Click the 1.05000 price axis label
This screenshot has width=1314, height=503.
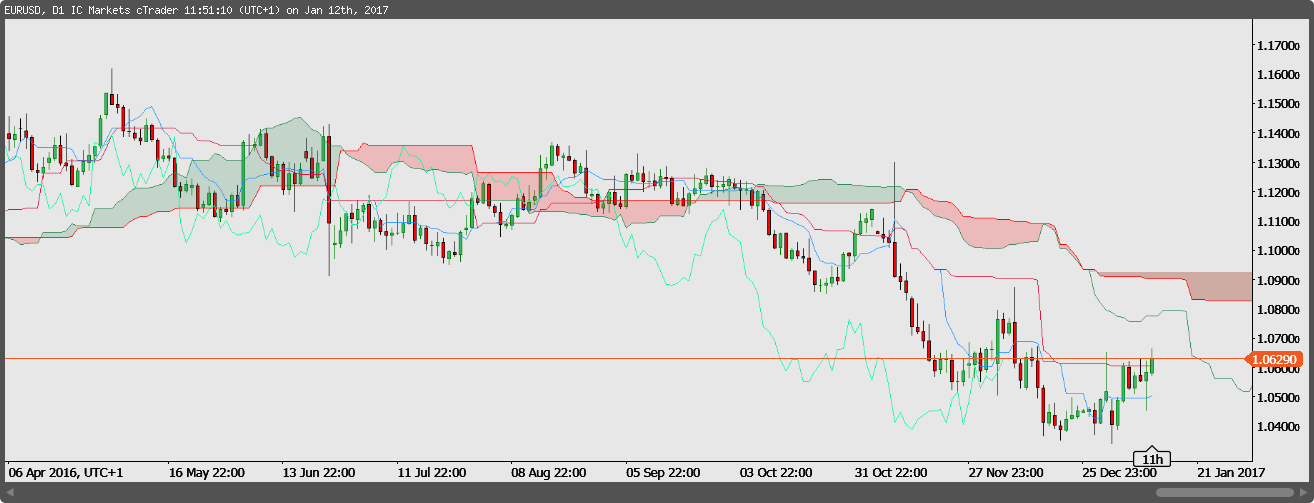(1280, 398)
